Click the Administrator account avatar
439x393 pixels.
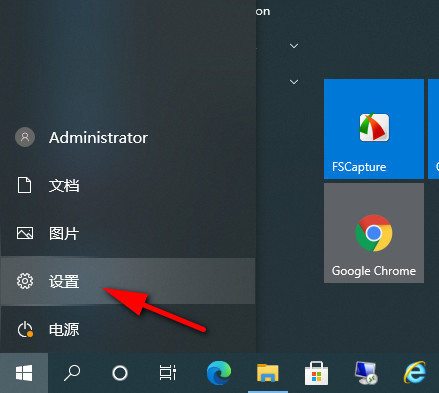pyautogui.click(x=25, y=137)
